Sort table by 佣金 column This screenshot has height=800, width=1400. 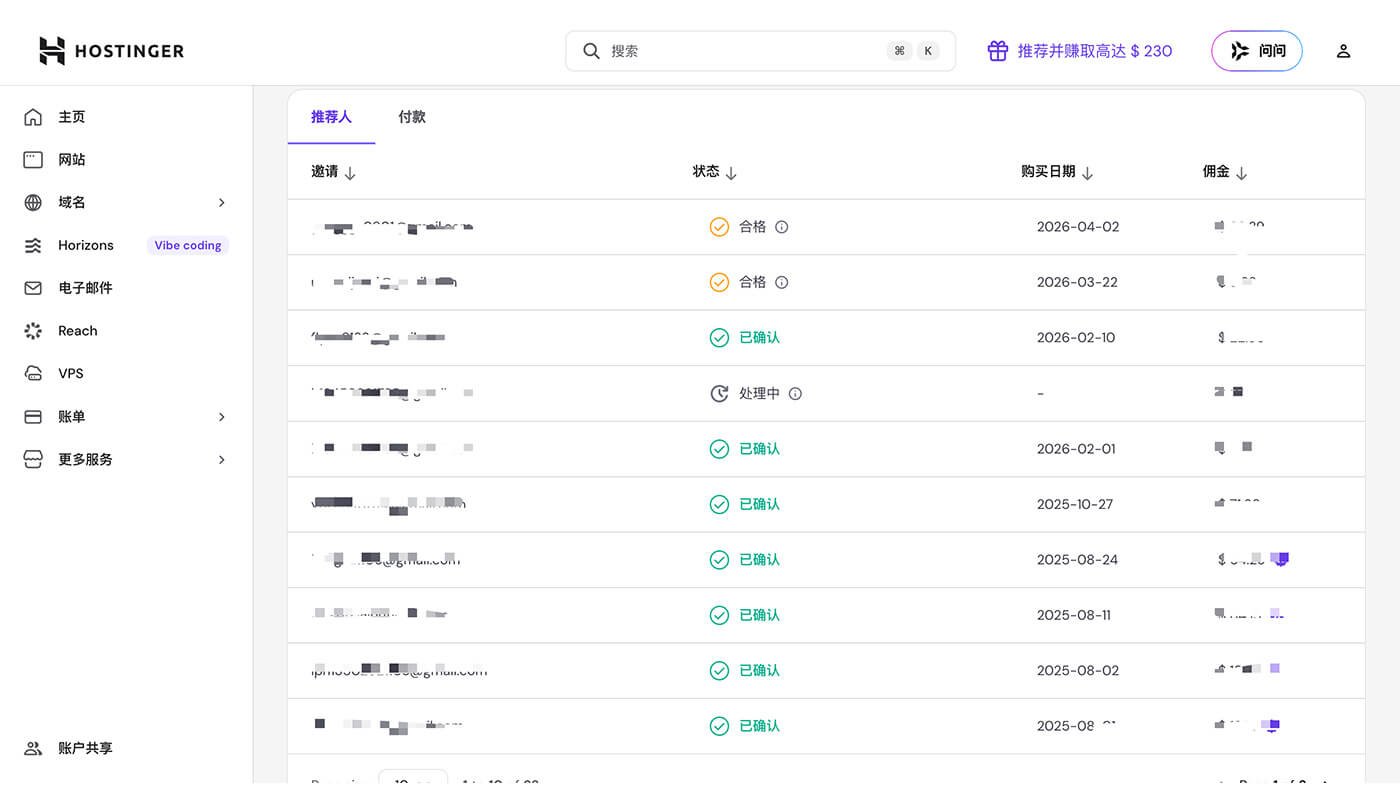pyautogui.click(x=1241, y=173)
